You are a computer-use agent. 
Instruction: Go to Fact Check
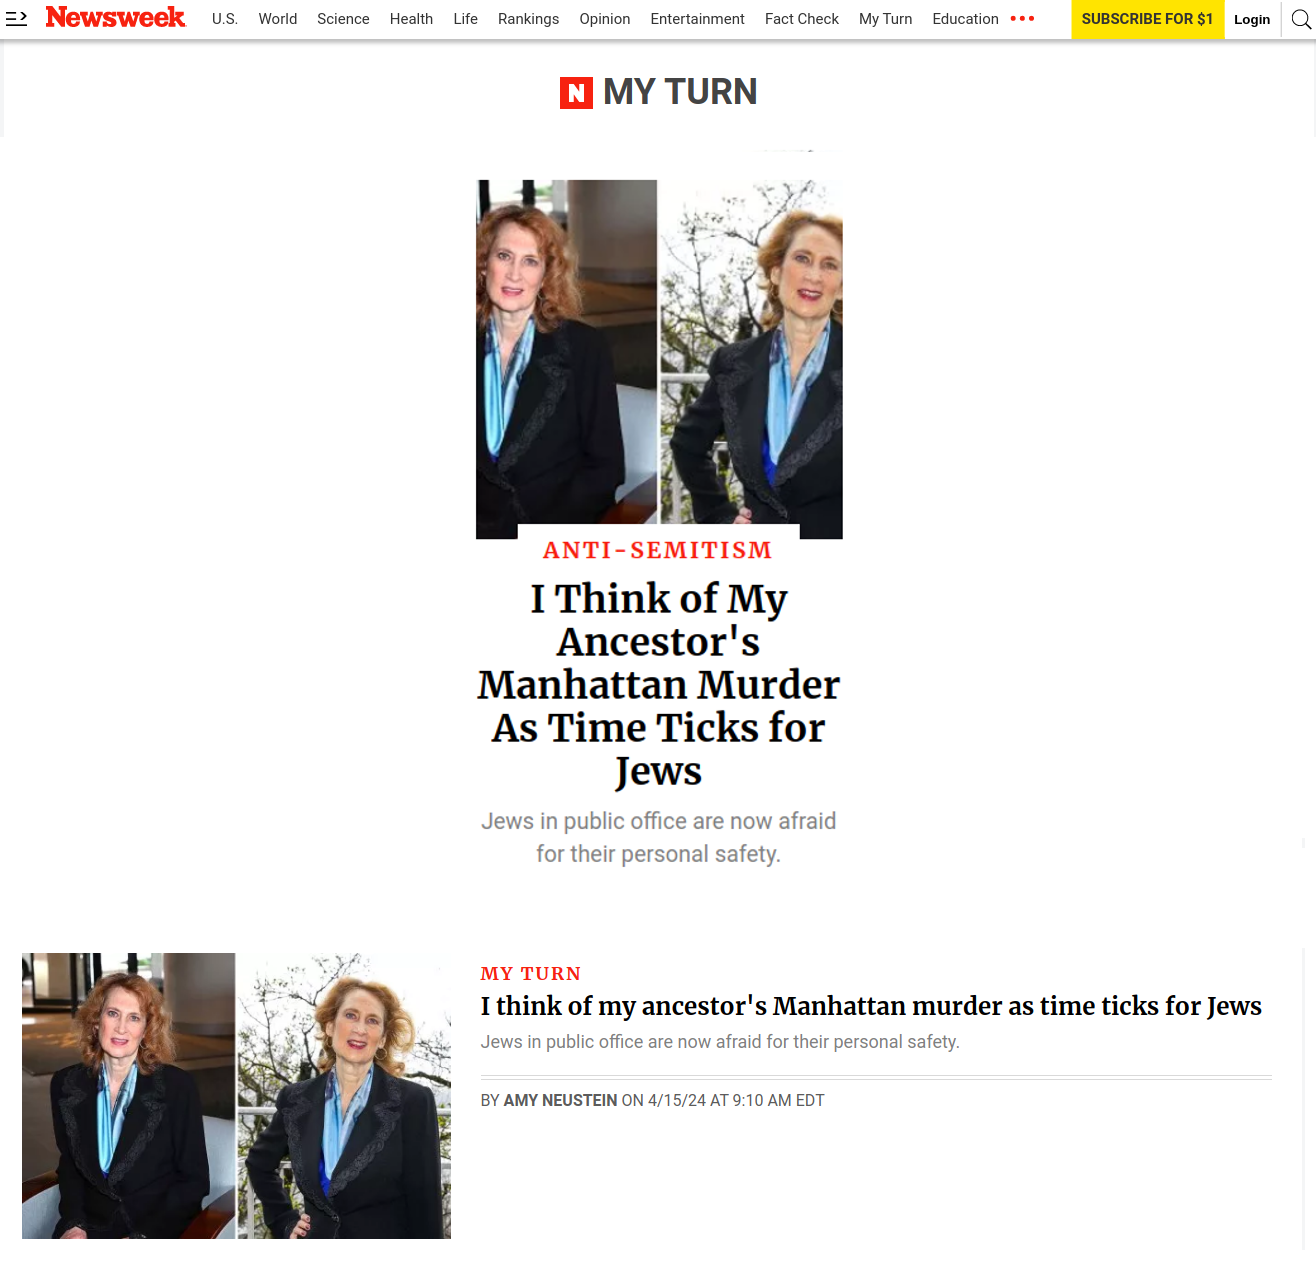click(x=802, y=19)
